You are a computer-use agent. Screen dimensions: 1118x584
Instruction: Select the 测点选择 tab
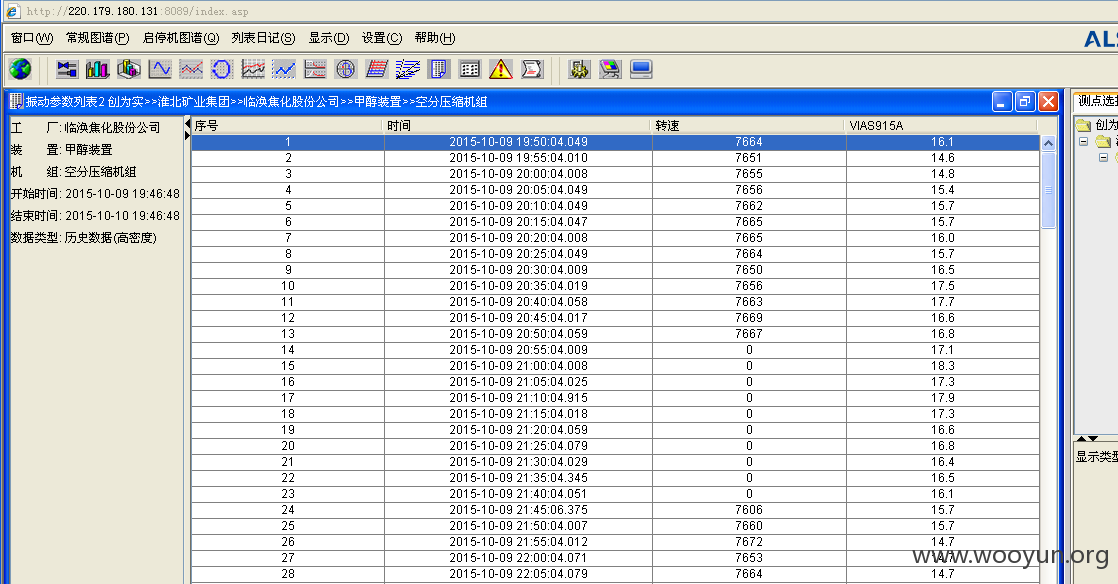coord(1097,101)
